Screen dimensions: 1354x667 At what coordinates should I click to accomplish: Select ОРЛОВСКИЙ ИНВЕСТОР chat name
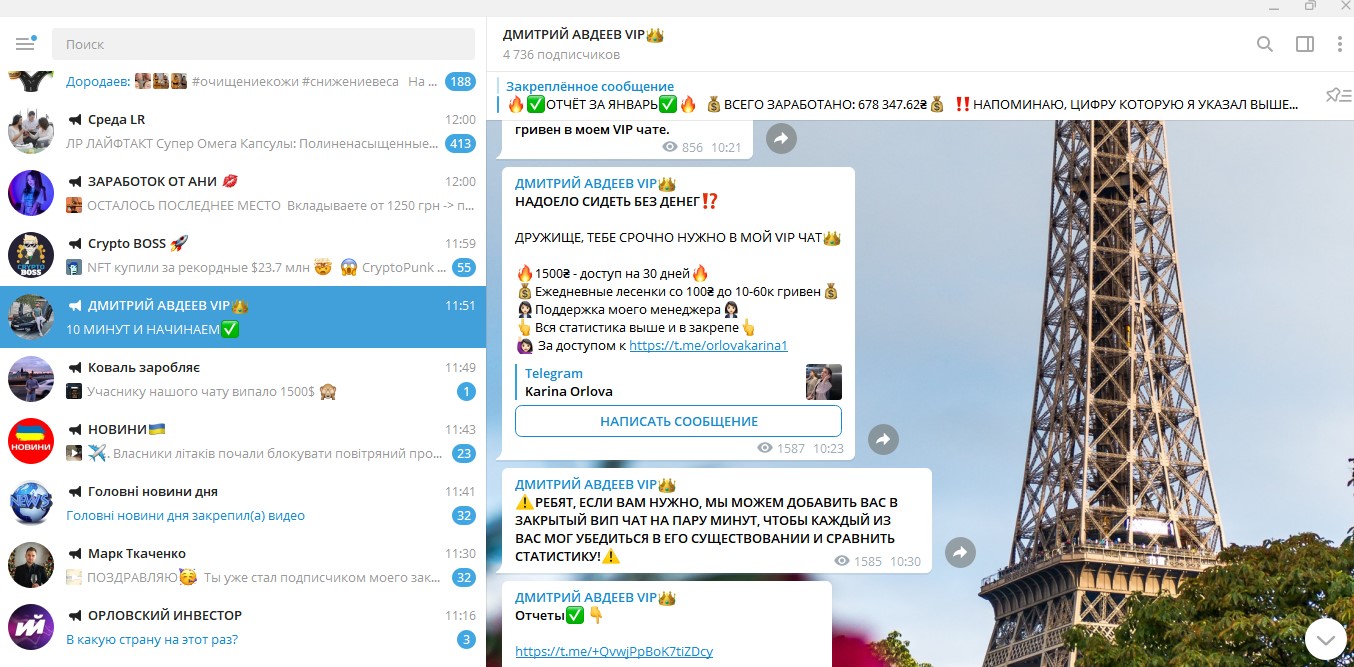pyautogui.click(x=165, y=616)
